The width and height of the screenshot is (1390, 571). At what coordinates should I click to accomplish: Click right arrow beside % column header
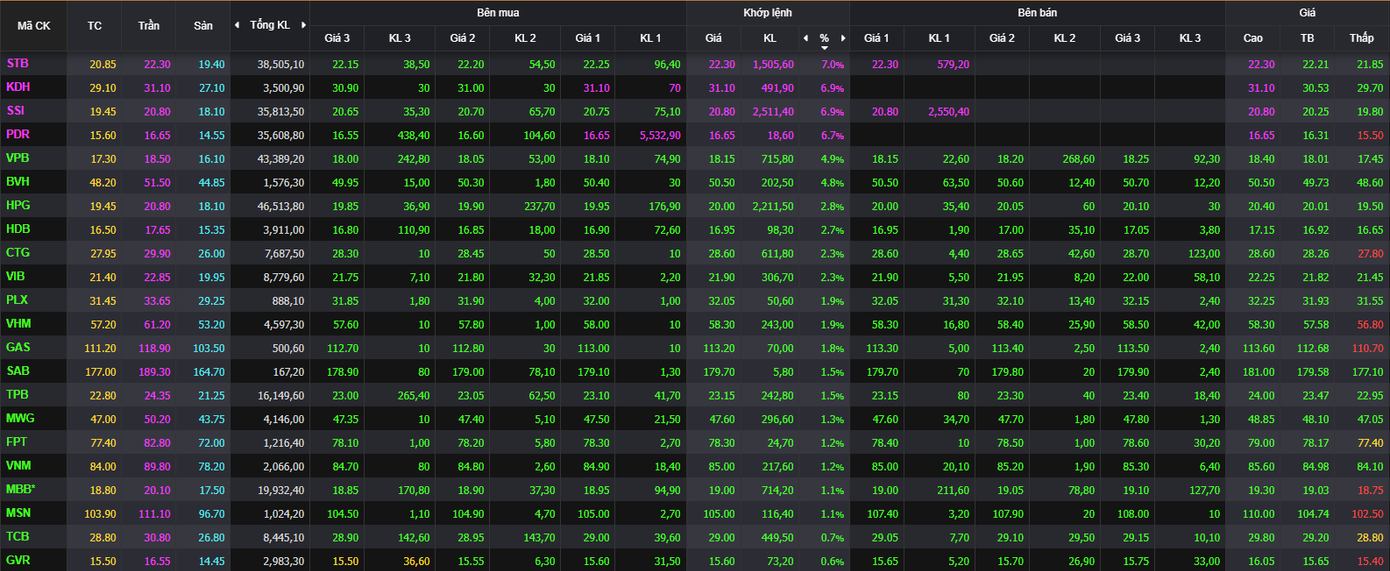(x=843, y=38)
